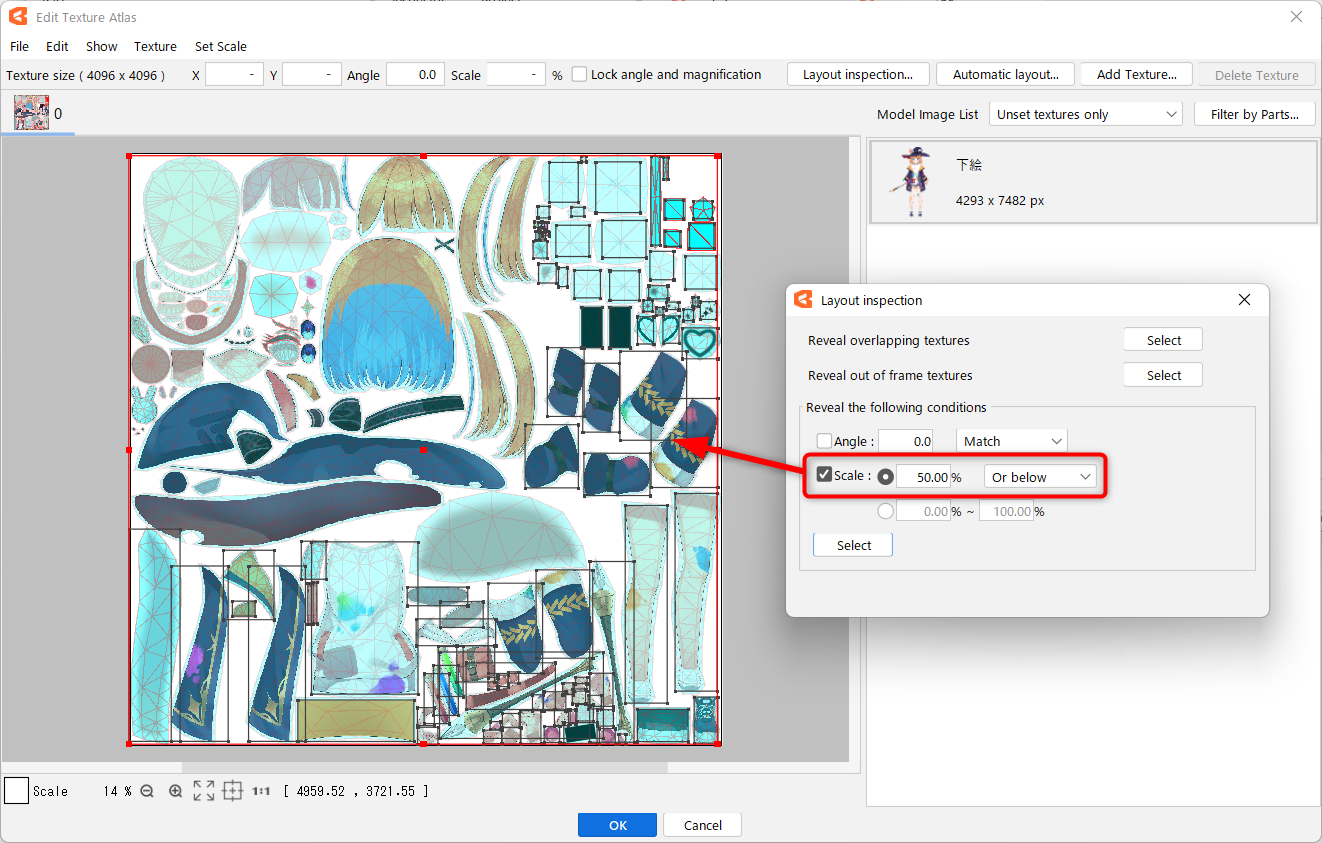Image resolution: width=1322 pixels, height=843 pixels.
Task: Click the zoom in magnifier icon
Action: tap(175, 791)
